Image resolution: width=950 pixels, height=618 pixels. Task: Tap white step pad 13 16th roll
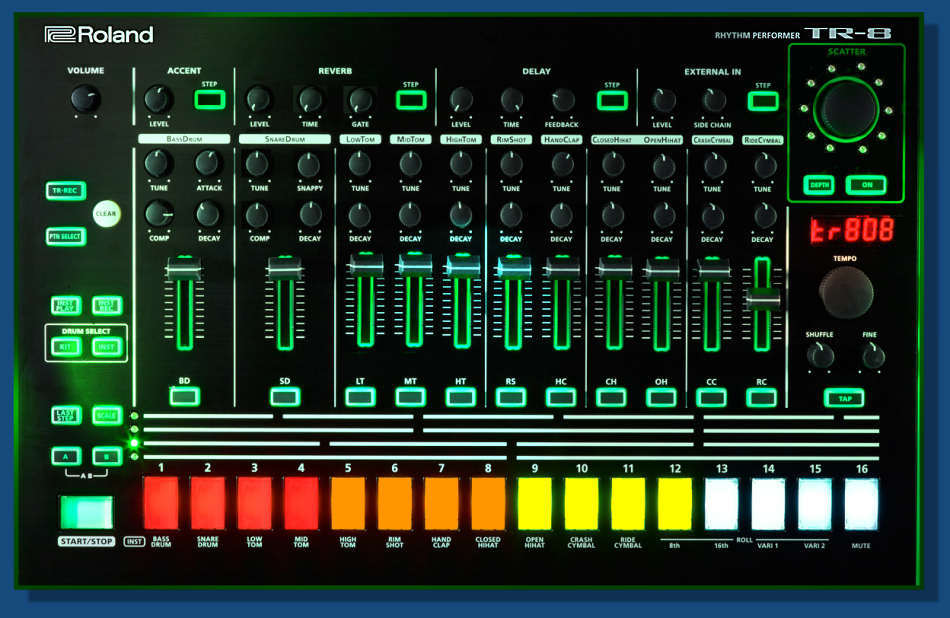point(722,503)
